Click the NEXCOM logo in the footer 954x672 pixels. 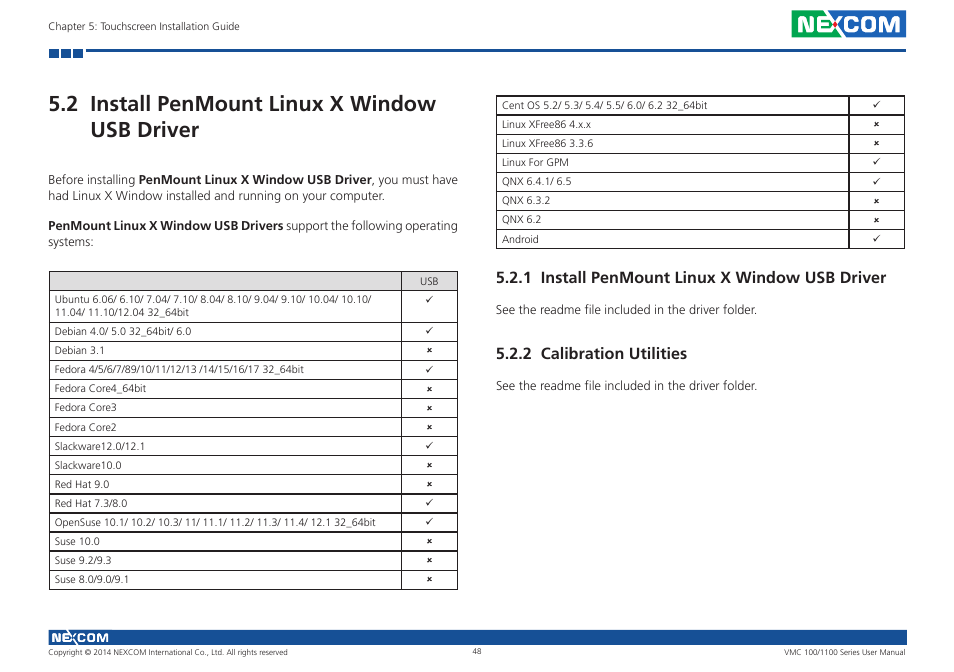click(79, 637)
